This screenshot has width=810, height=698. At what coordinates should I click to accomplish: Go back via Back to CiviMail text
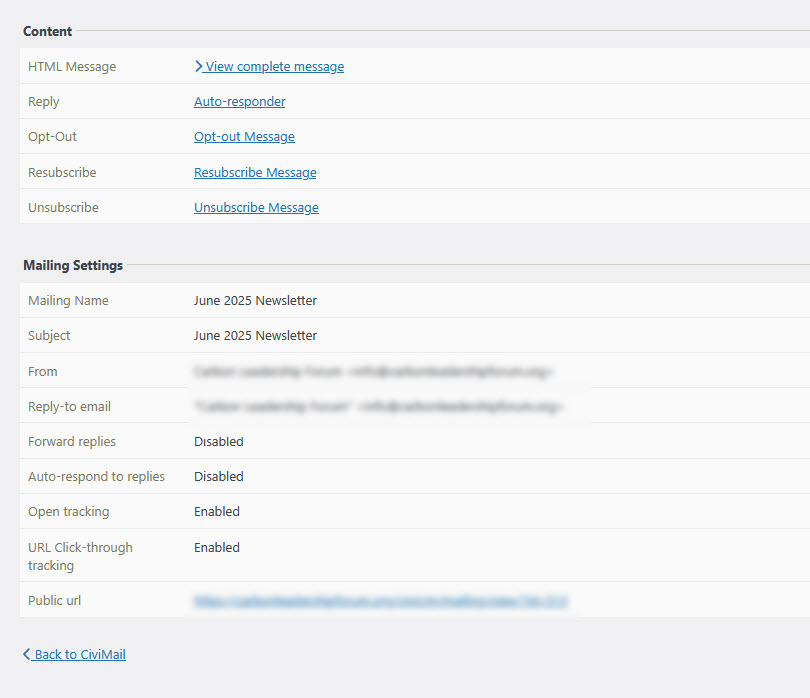pyautogui.click(x=80, y=655)
